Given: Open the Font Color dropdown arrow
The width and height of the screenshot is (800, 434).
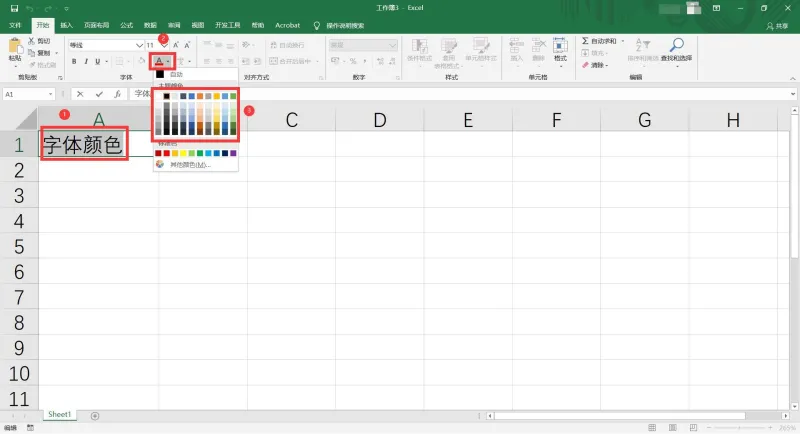Looking at the screenshot, I should [x=168, y=62].
